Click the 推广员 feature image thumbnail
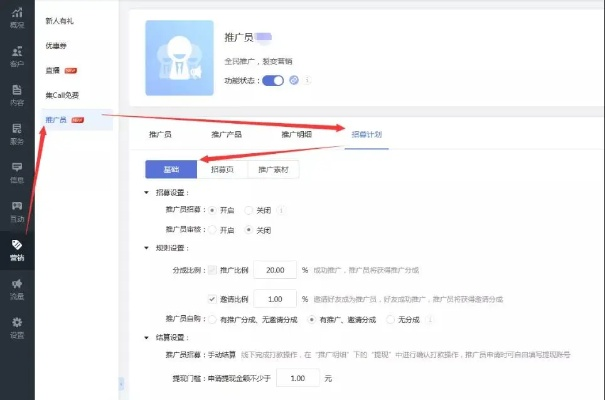 click(x=179, y=58)
